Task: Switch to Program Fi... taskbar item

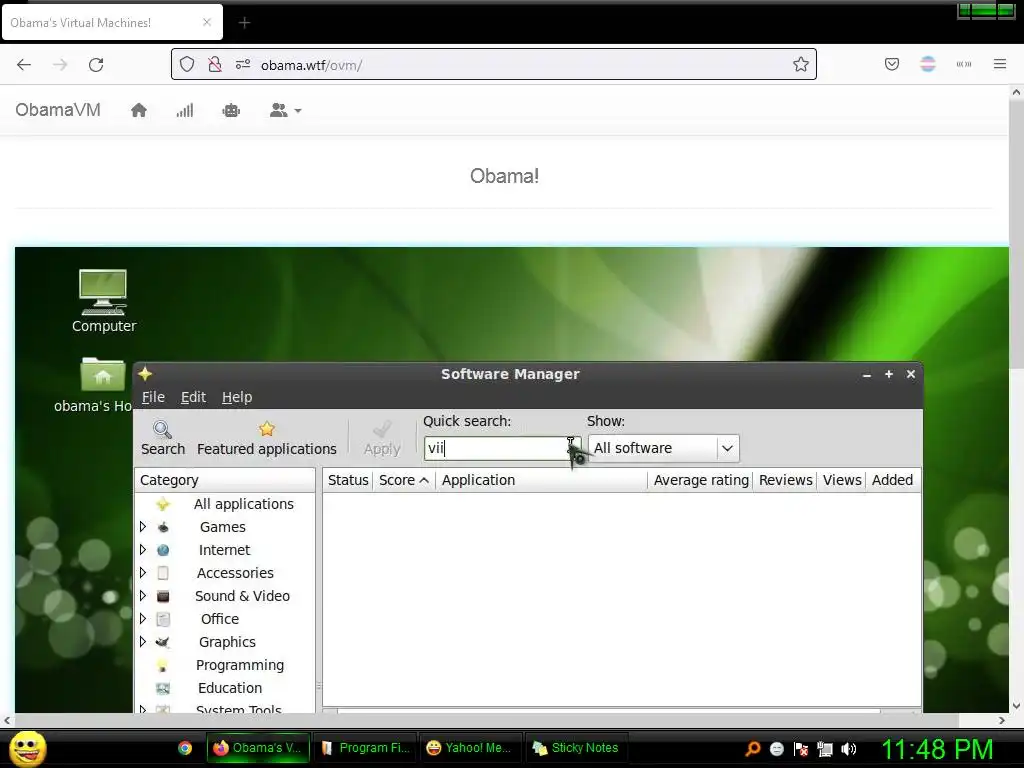Action: click(365, 748)
